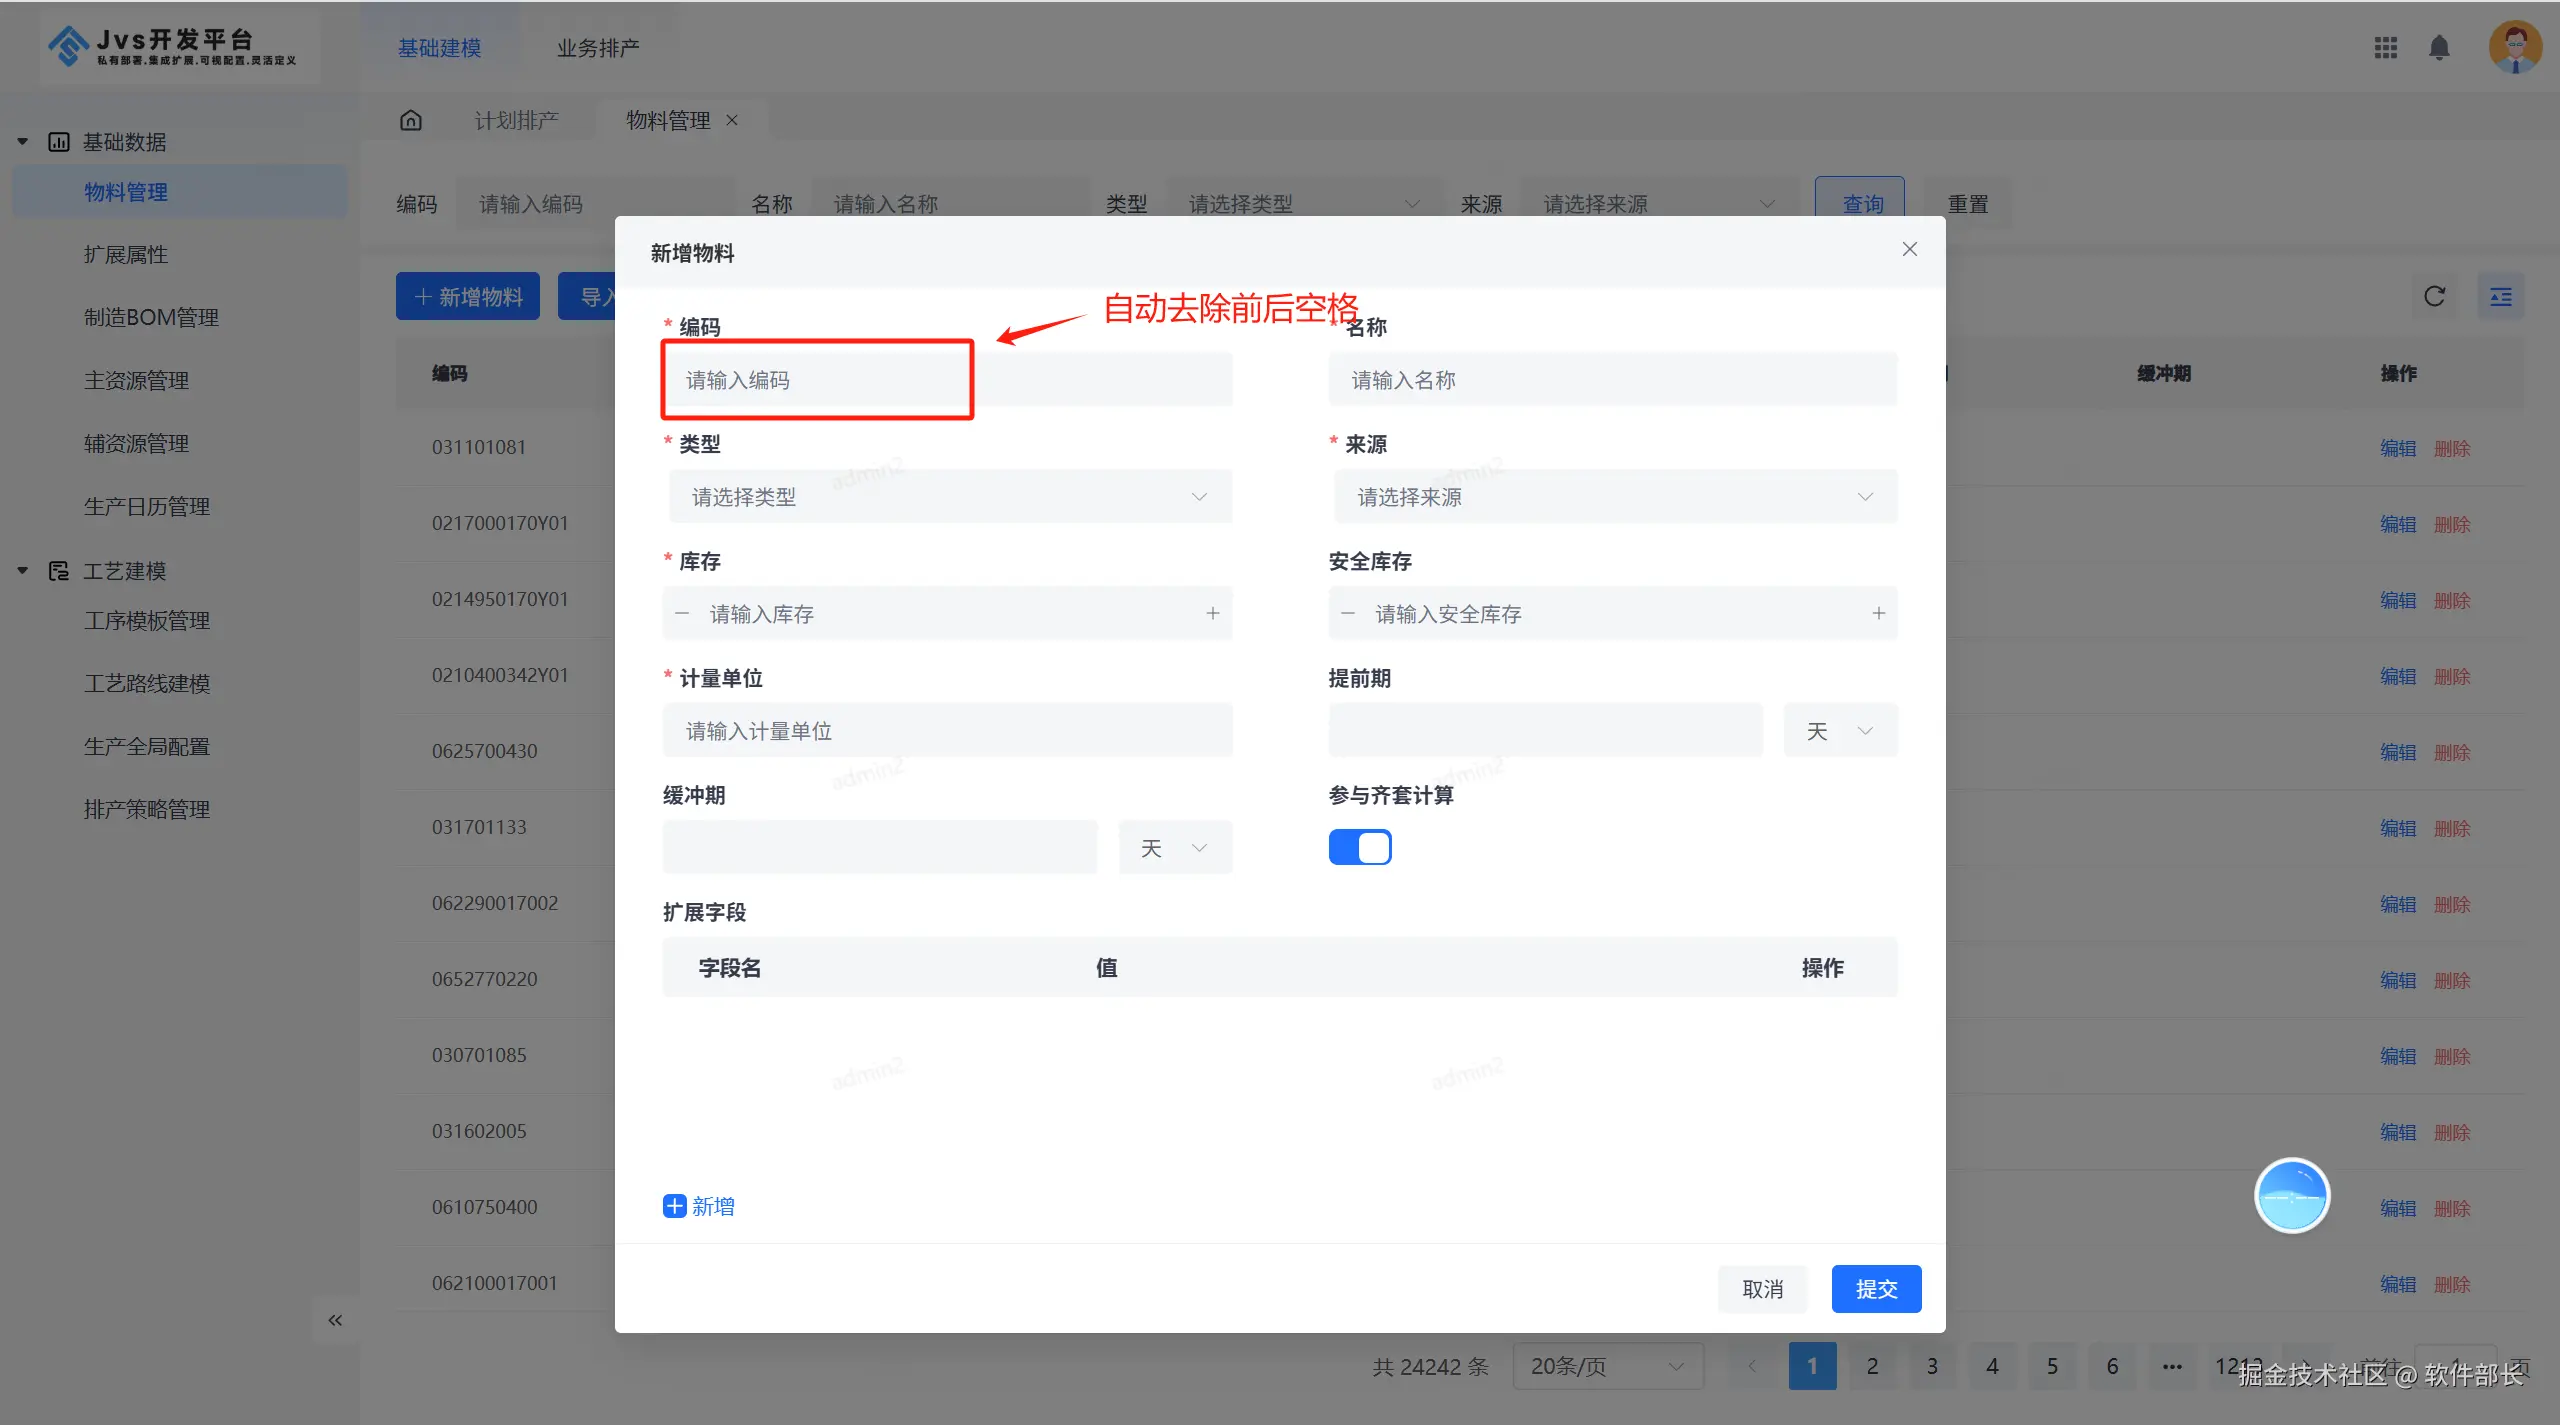Viewport: 2560px width, 1425px height.
Task: Click the 取消 button
Action: 1762,1289
